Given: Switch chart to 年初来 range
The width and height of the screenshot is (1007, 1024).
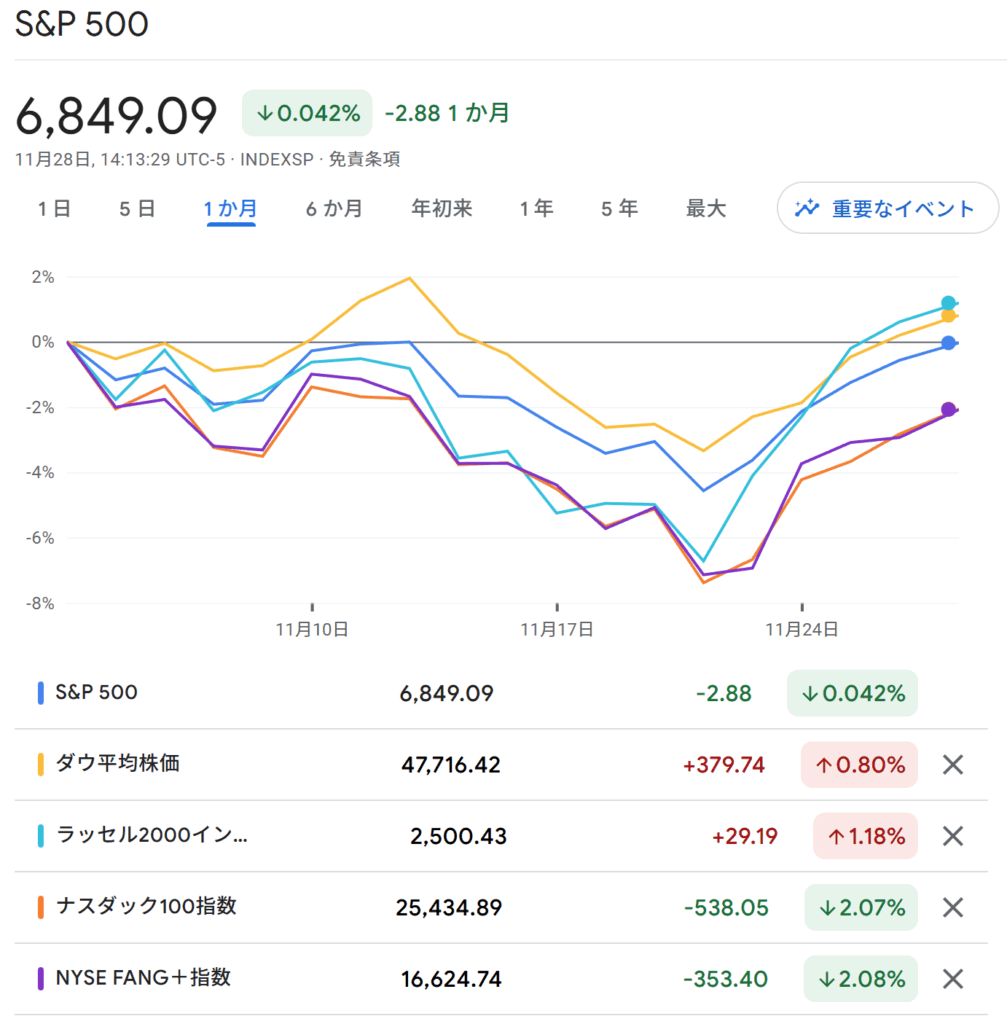Looking at the screenshot, I should tap(441, 209).
